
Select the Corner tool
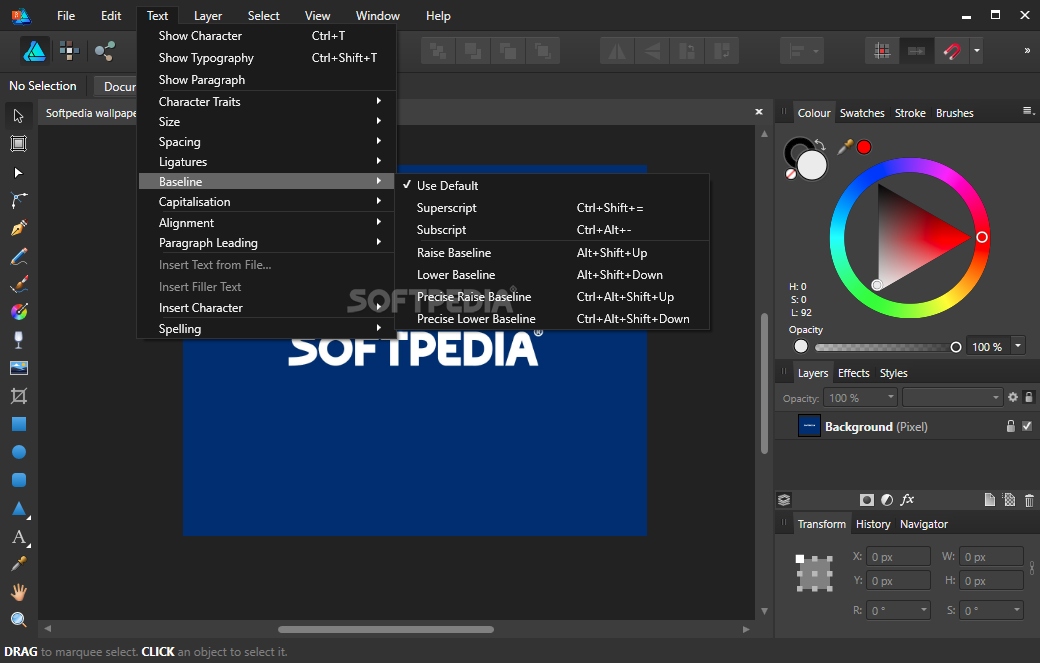[x=19, y=200]
